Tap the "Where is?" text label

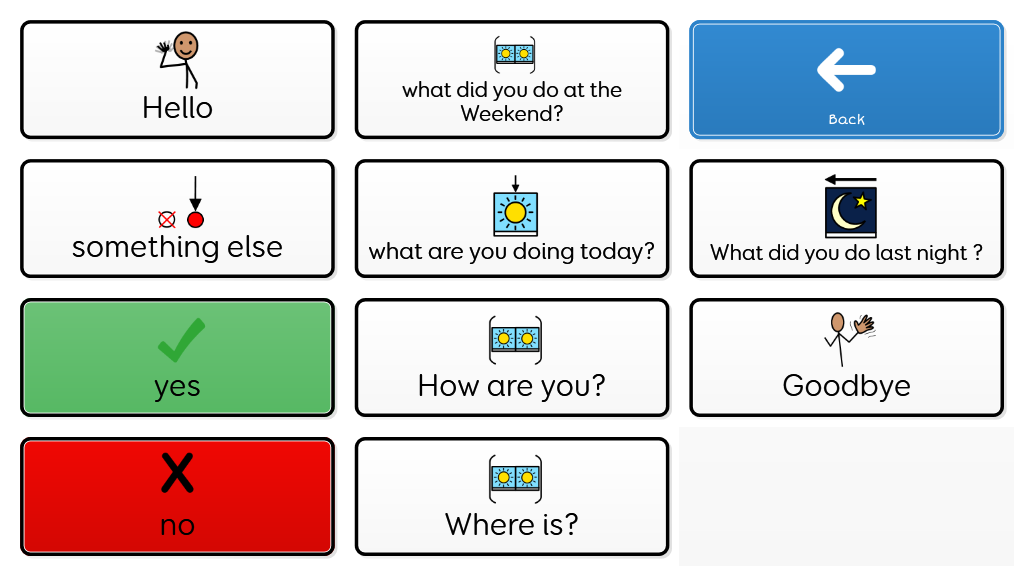(x=512, y=524)
